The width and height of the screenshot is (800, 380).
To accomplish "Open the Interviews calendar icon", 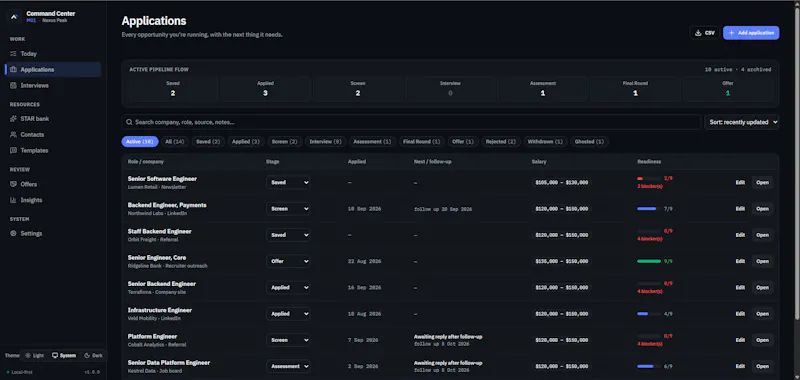I will pyautogui.click(x=14, y=86).
